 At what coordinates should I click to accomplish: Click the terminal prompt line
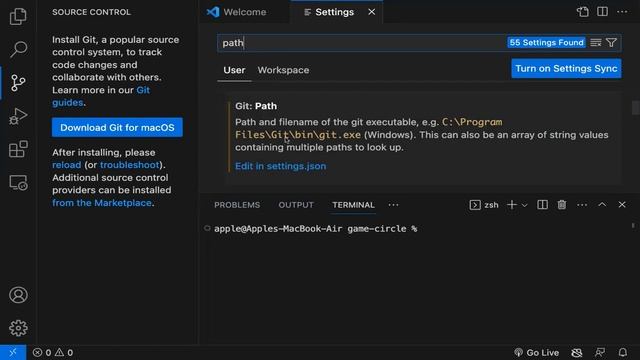click(x=316, y=229)
